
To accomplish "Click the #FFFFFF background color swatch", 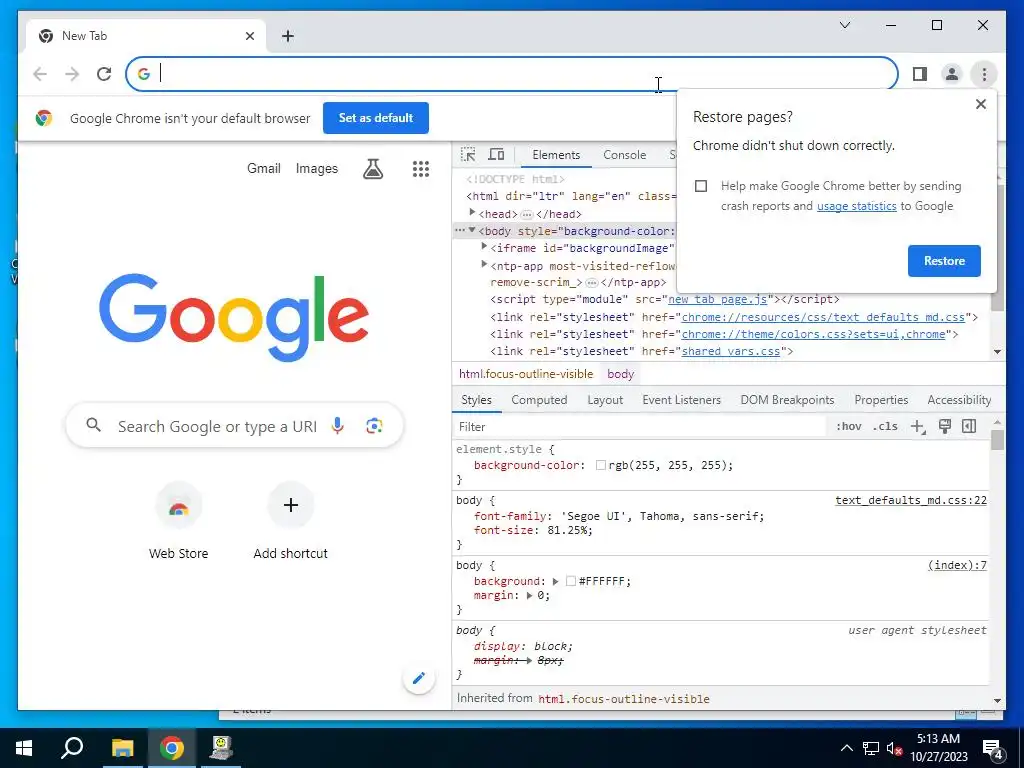I will click(571, 581).
